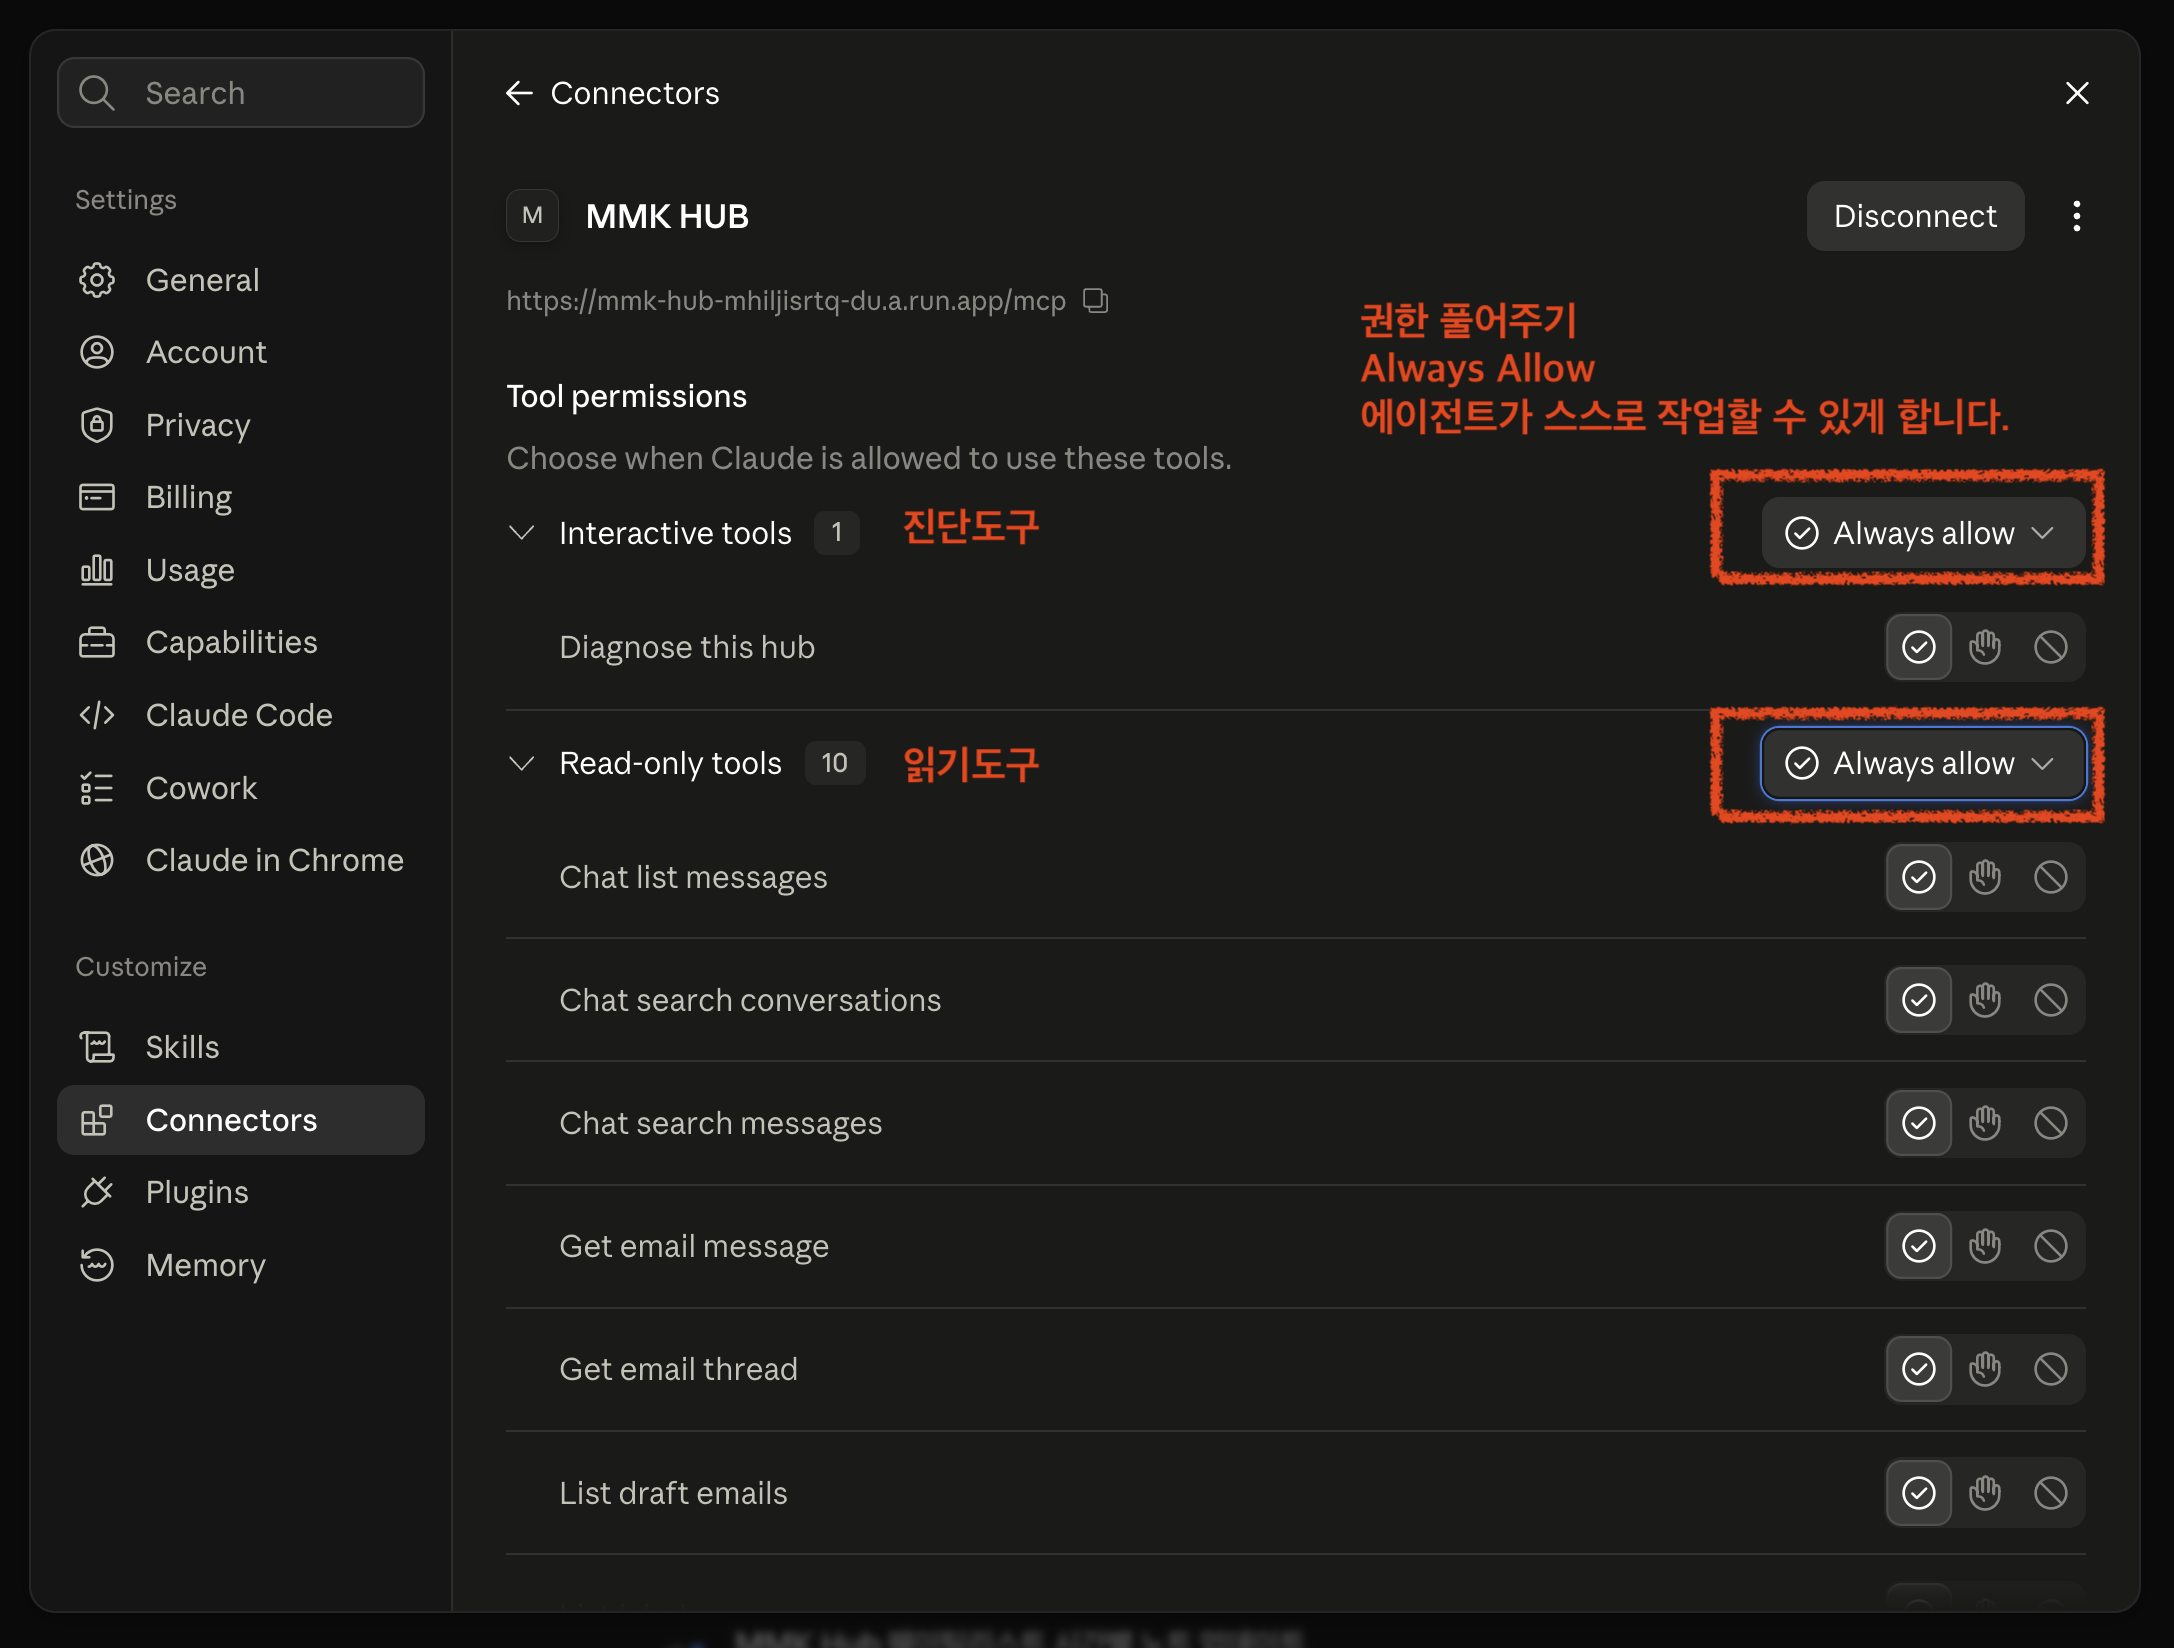Set Diagnose this hub to needs approval
Image resolution: width=2174 pixels, height=1648 pixels.
[x=1984, y=647]
